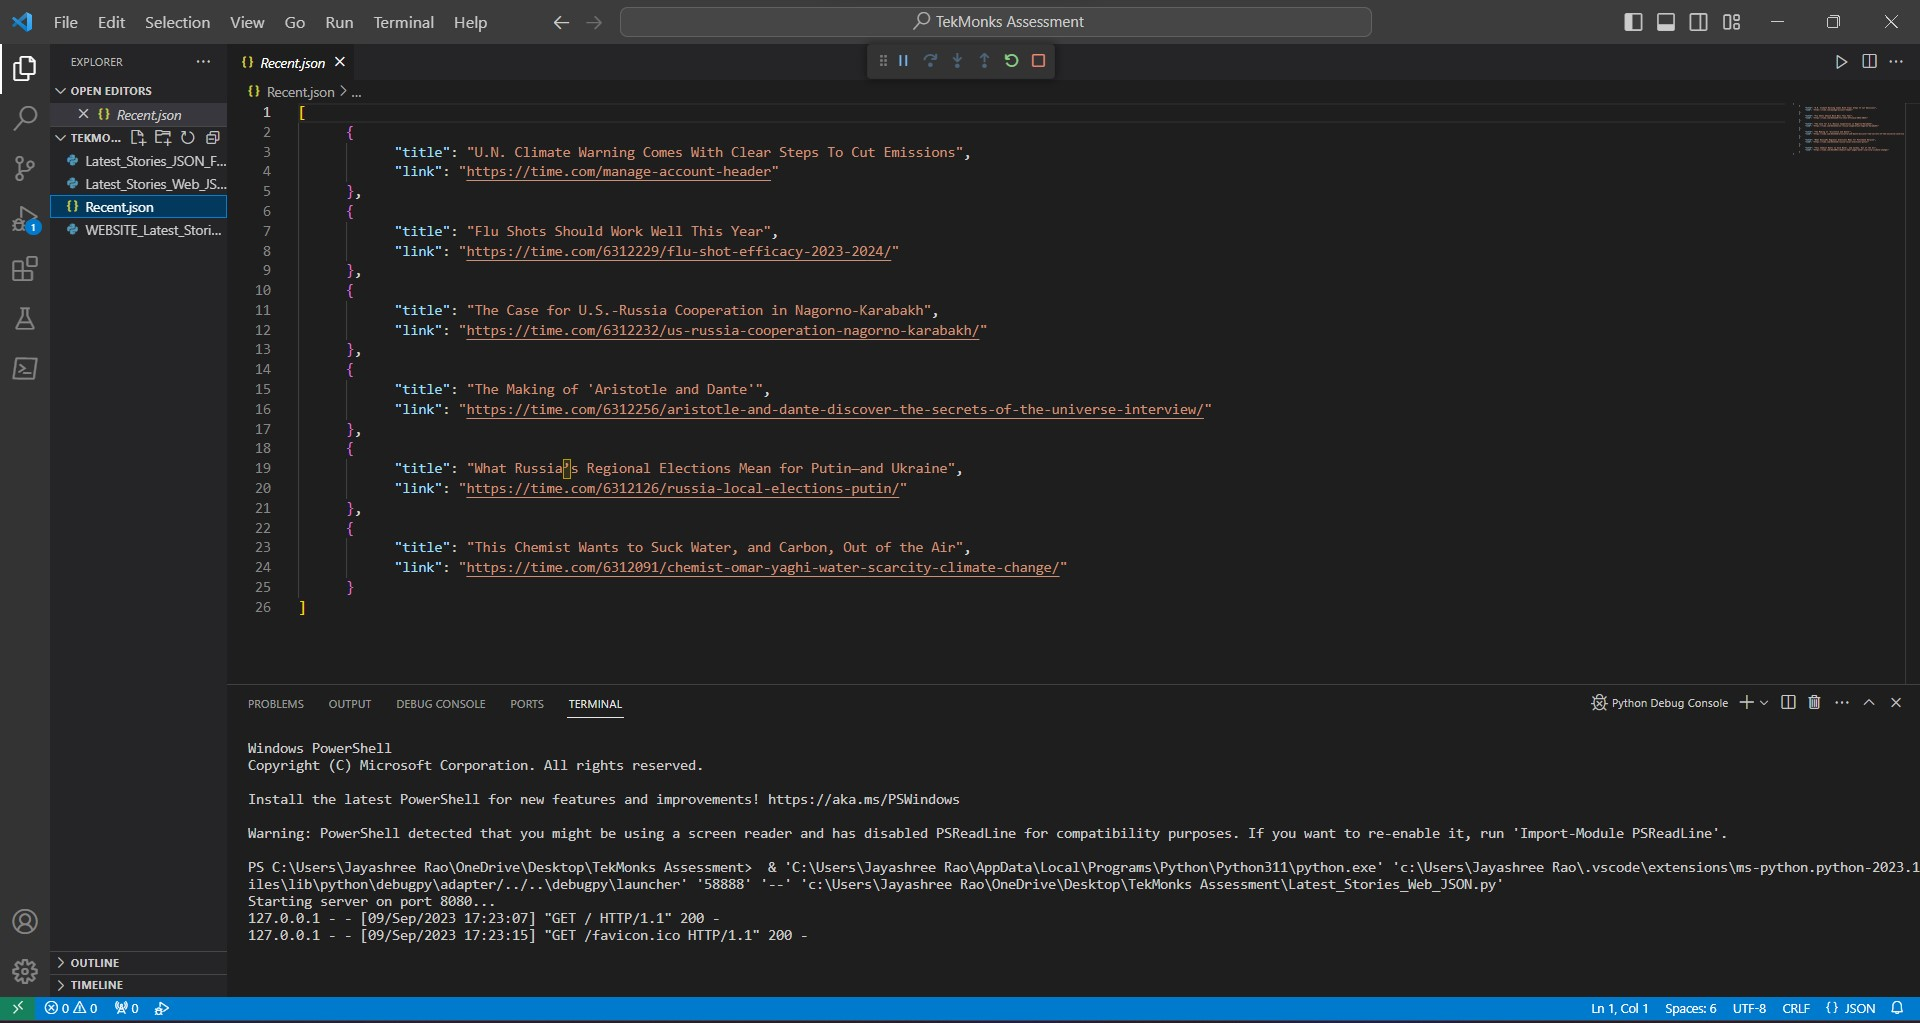Split the terminal panel
Image resolution: width=1920 pixels, height=1023 pixels.
tap(1787, 703)
